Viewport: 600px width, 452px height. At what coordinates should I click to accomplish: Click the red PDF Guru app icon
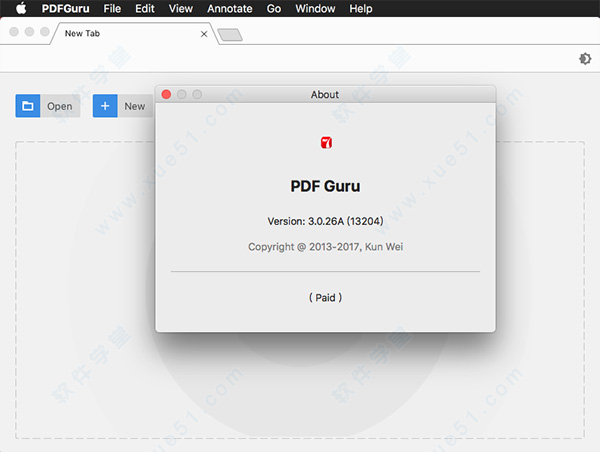point(326,143)
